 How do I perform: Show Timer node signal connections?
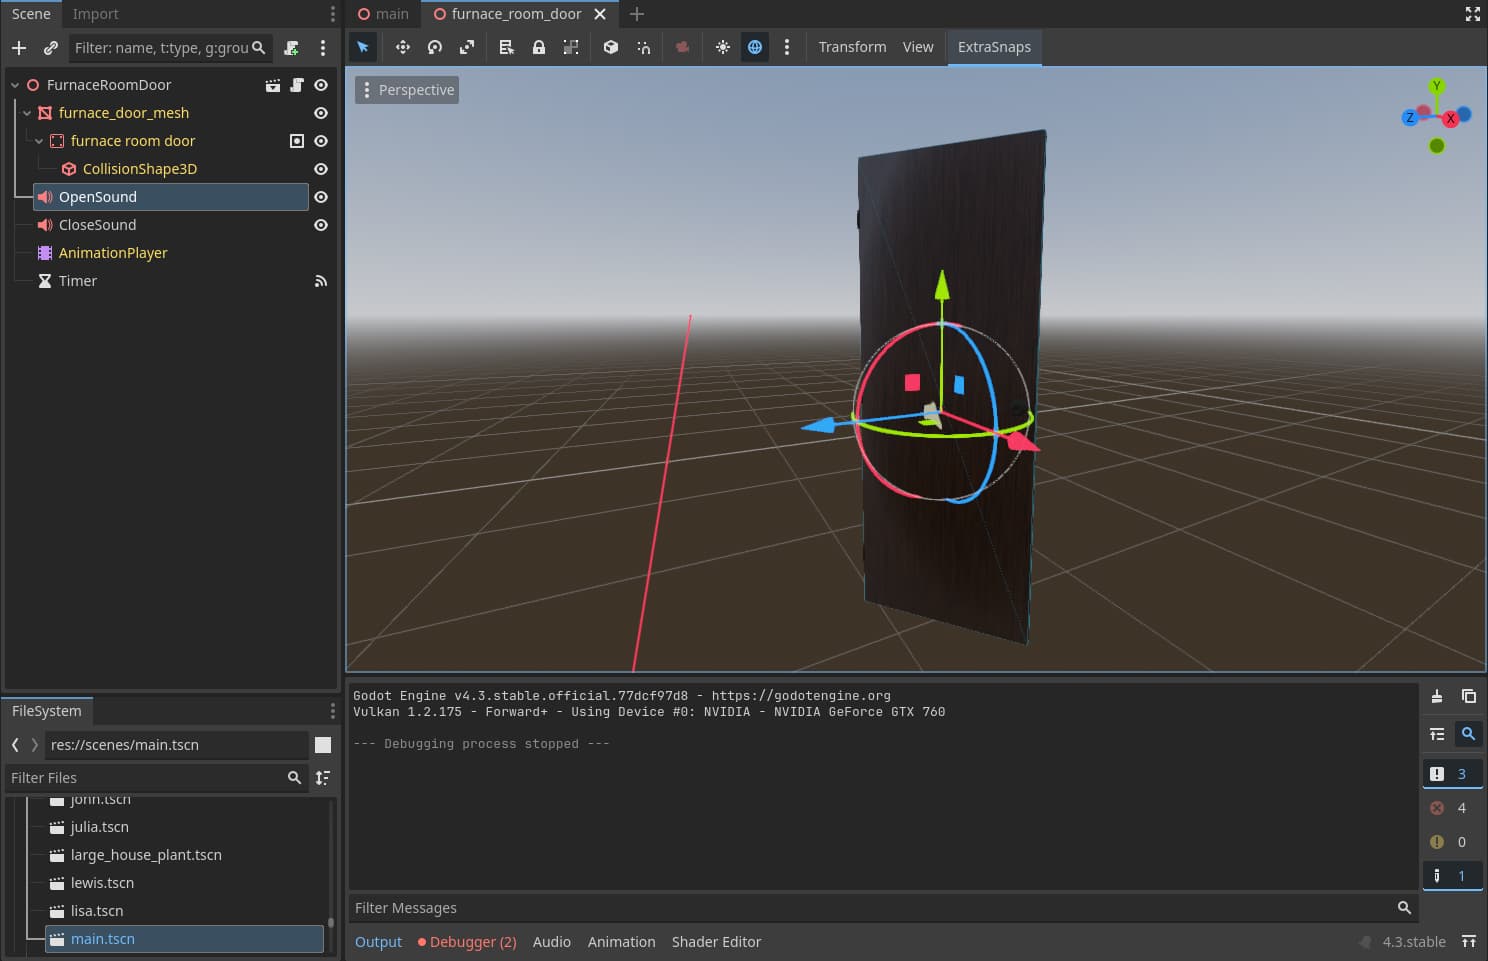click(x=321, y=281)
